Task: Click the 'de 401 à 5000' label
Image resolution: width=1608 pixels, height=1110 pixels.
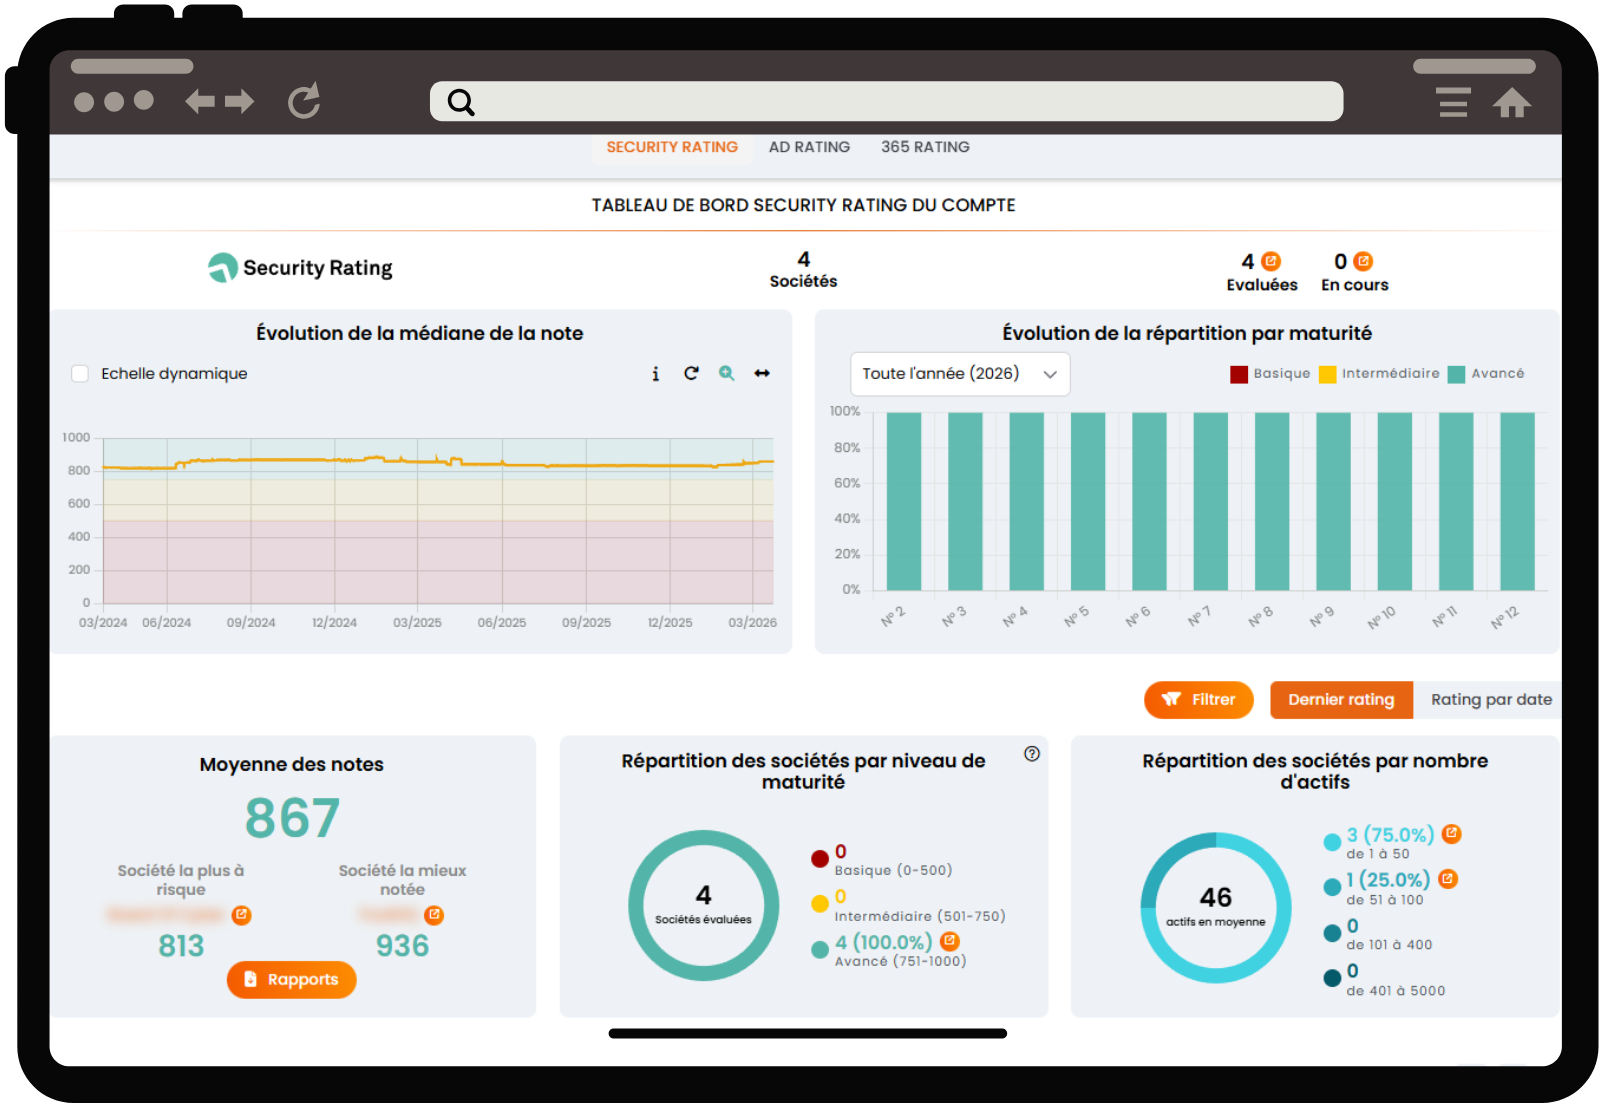Action: pyautogui.click(x=1395, y=991)
